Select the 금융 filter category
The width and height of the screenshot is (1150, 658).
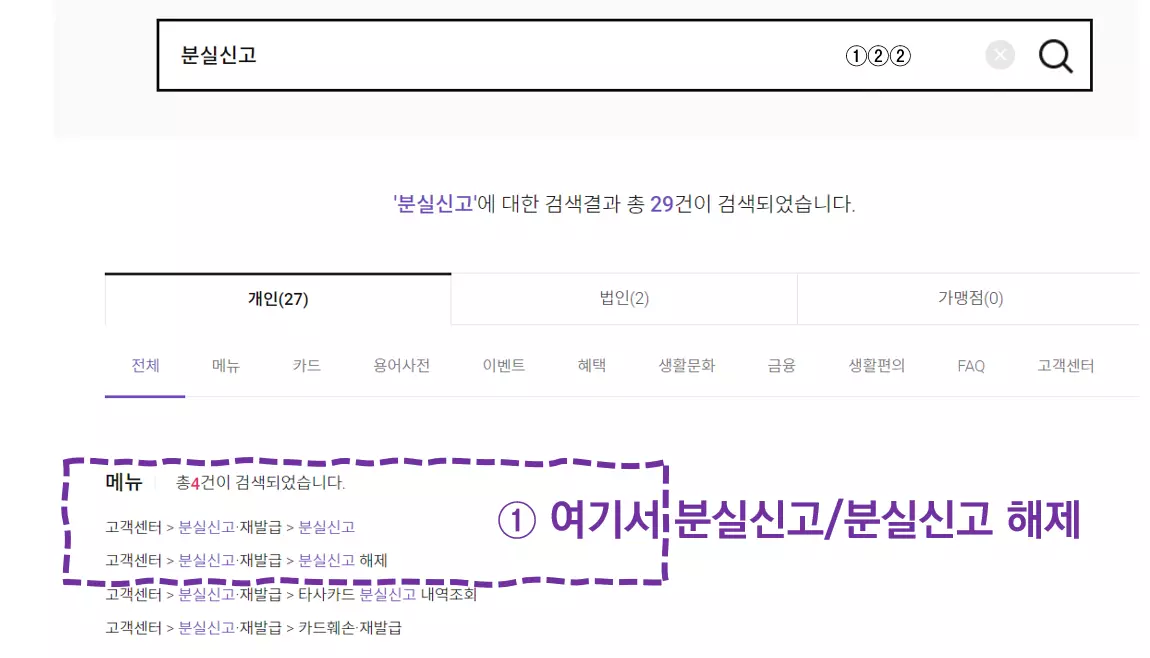pos(779,366)
